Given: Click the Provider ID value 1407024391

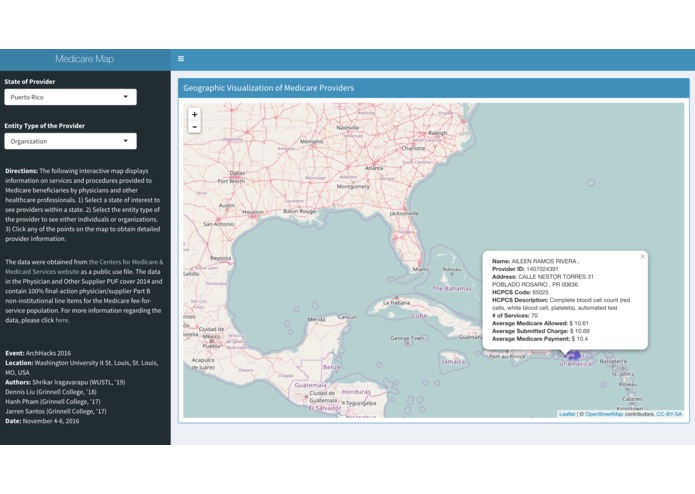Looking at the screenshot, I should coord(542,269).
